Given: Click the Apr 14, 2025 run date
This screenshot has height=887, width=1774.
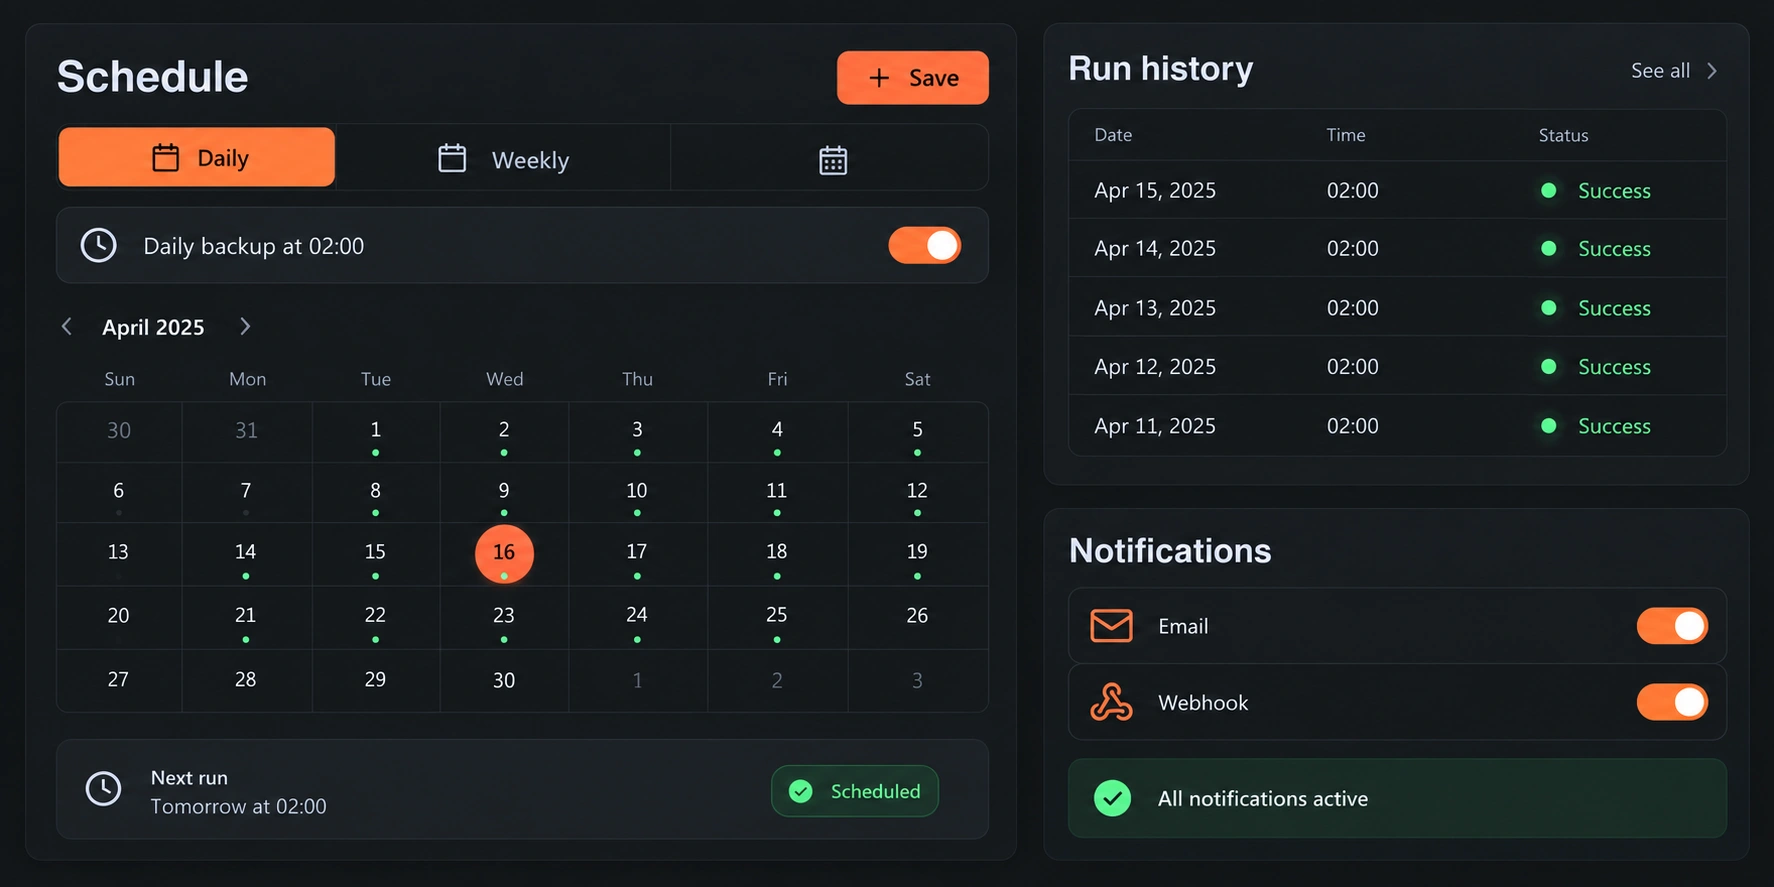Looking at the screenshot, I should pos(1155,248).
